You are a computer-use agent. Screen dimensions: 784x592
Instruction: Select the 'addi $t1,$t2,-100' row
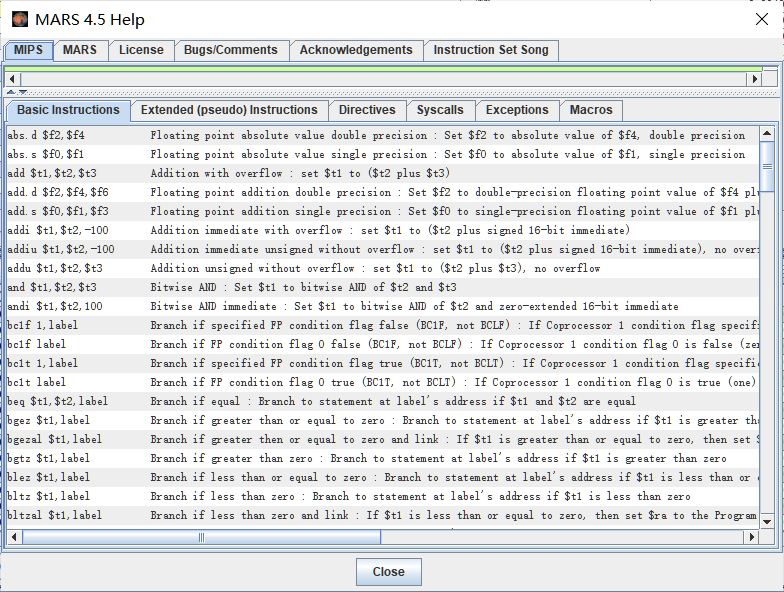point(383,230)
